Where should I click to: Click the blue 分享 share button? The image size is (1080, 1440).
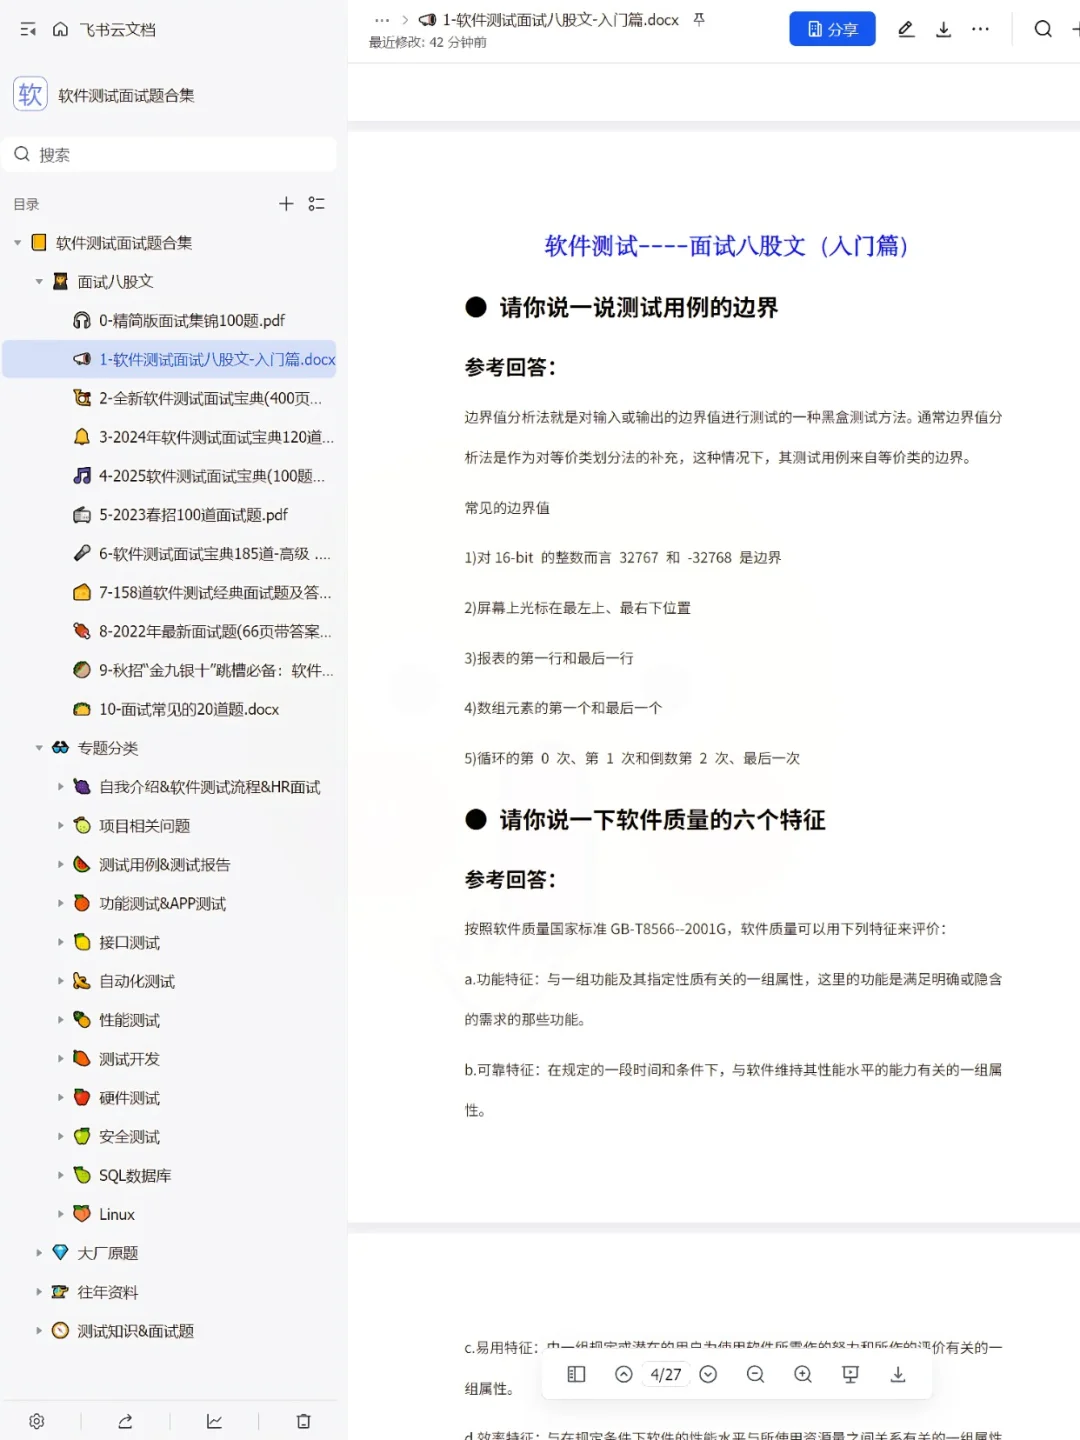[x=832, y=28]
